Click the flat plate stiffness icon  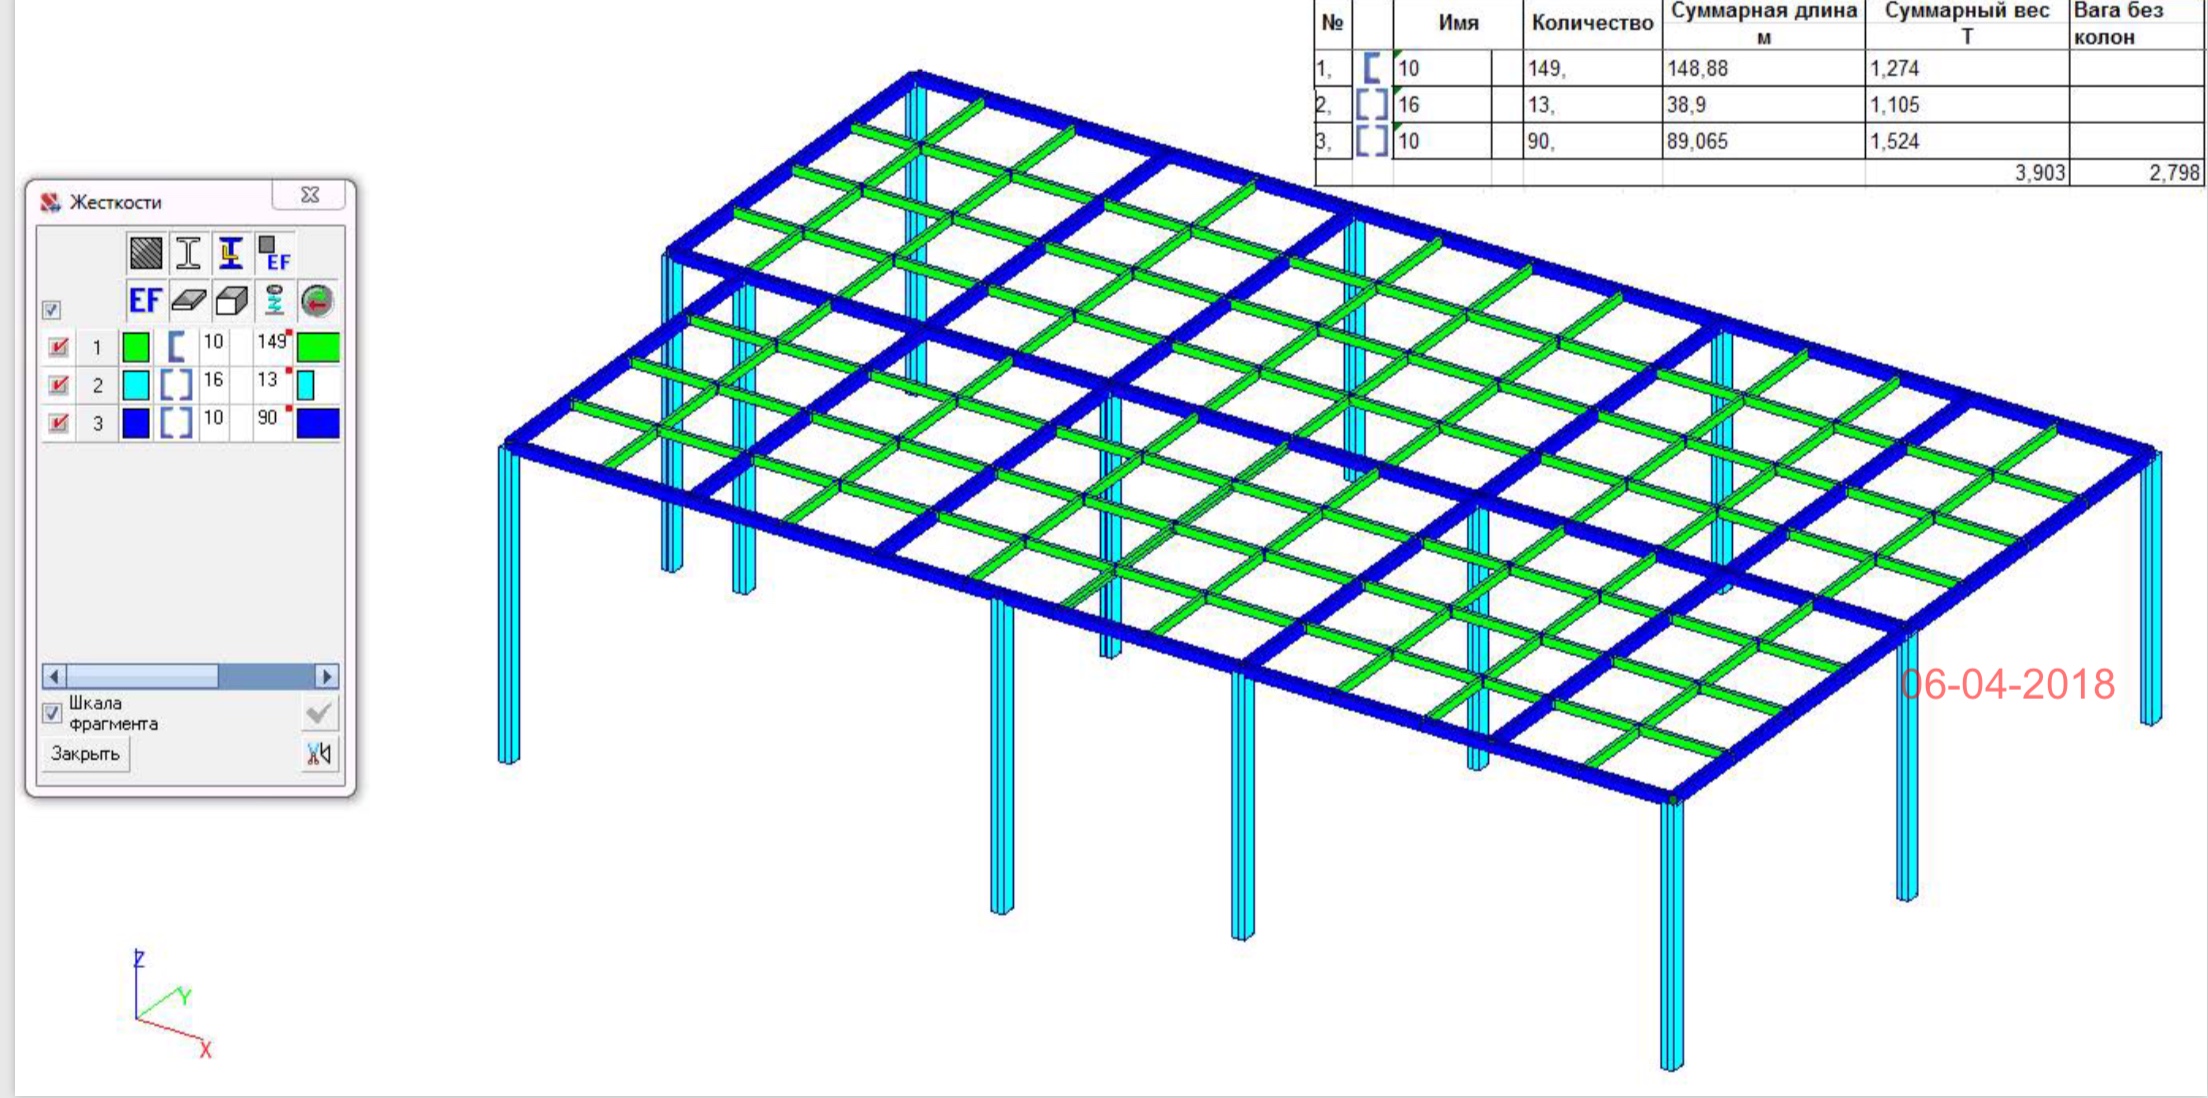(188, 300)
